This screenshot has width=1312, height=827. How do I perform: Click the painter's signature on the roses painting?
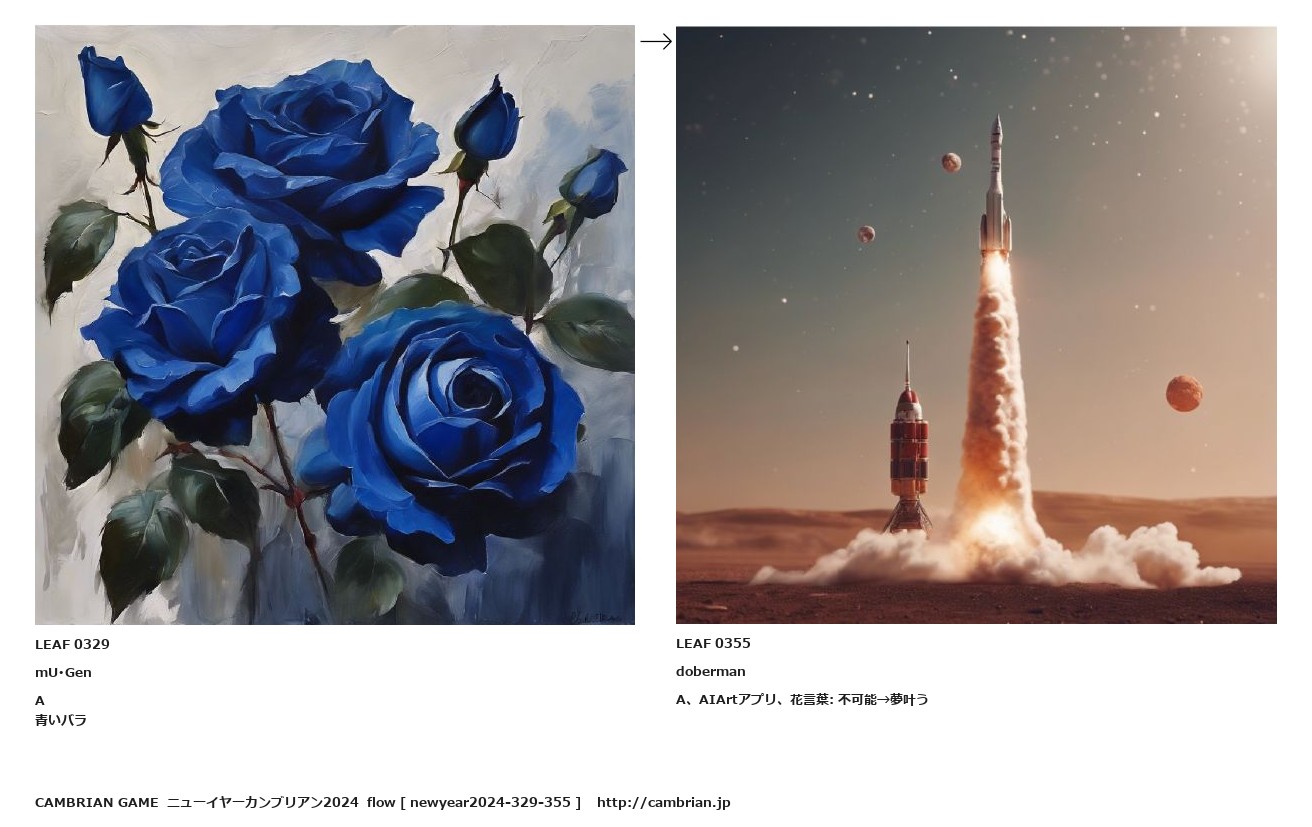click(600, 617)
